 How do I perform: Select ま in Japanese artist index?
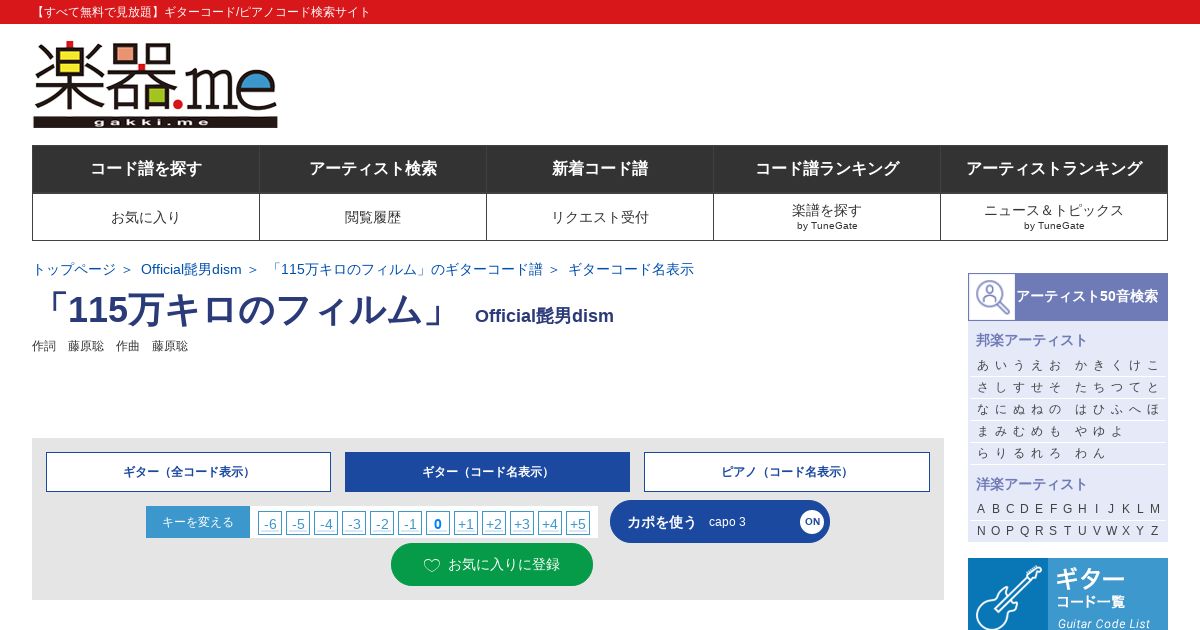[983, 431]
